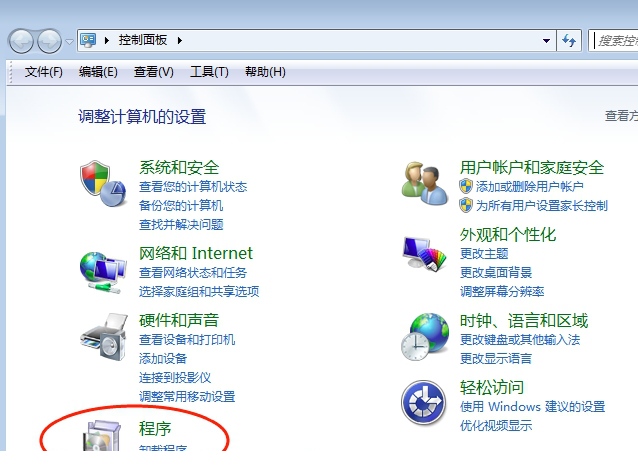Click the shield icon beside 添加或删除用户帐户
This screenshot has height=469, width=638.
coord(466,187)
